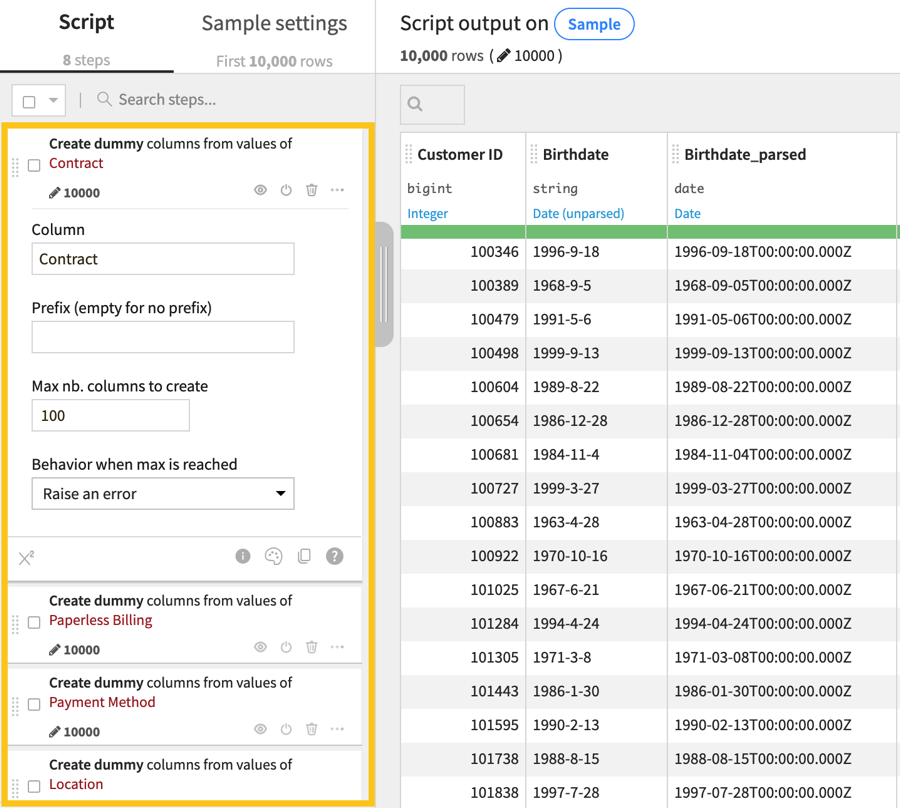900x808 pixels.
Task: Click the pencil icon next to 10000 rows
Action: (x=503, y=56)
